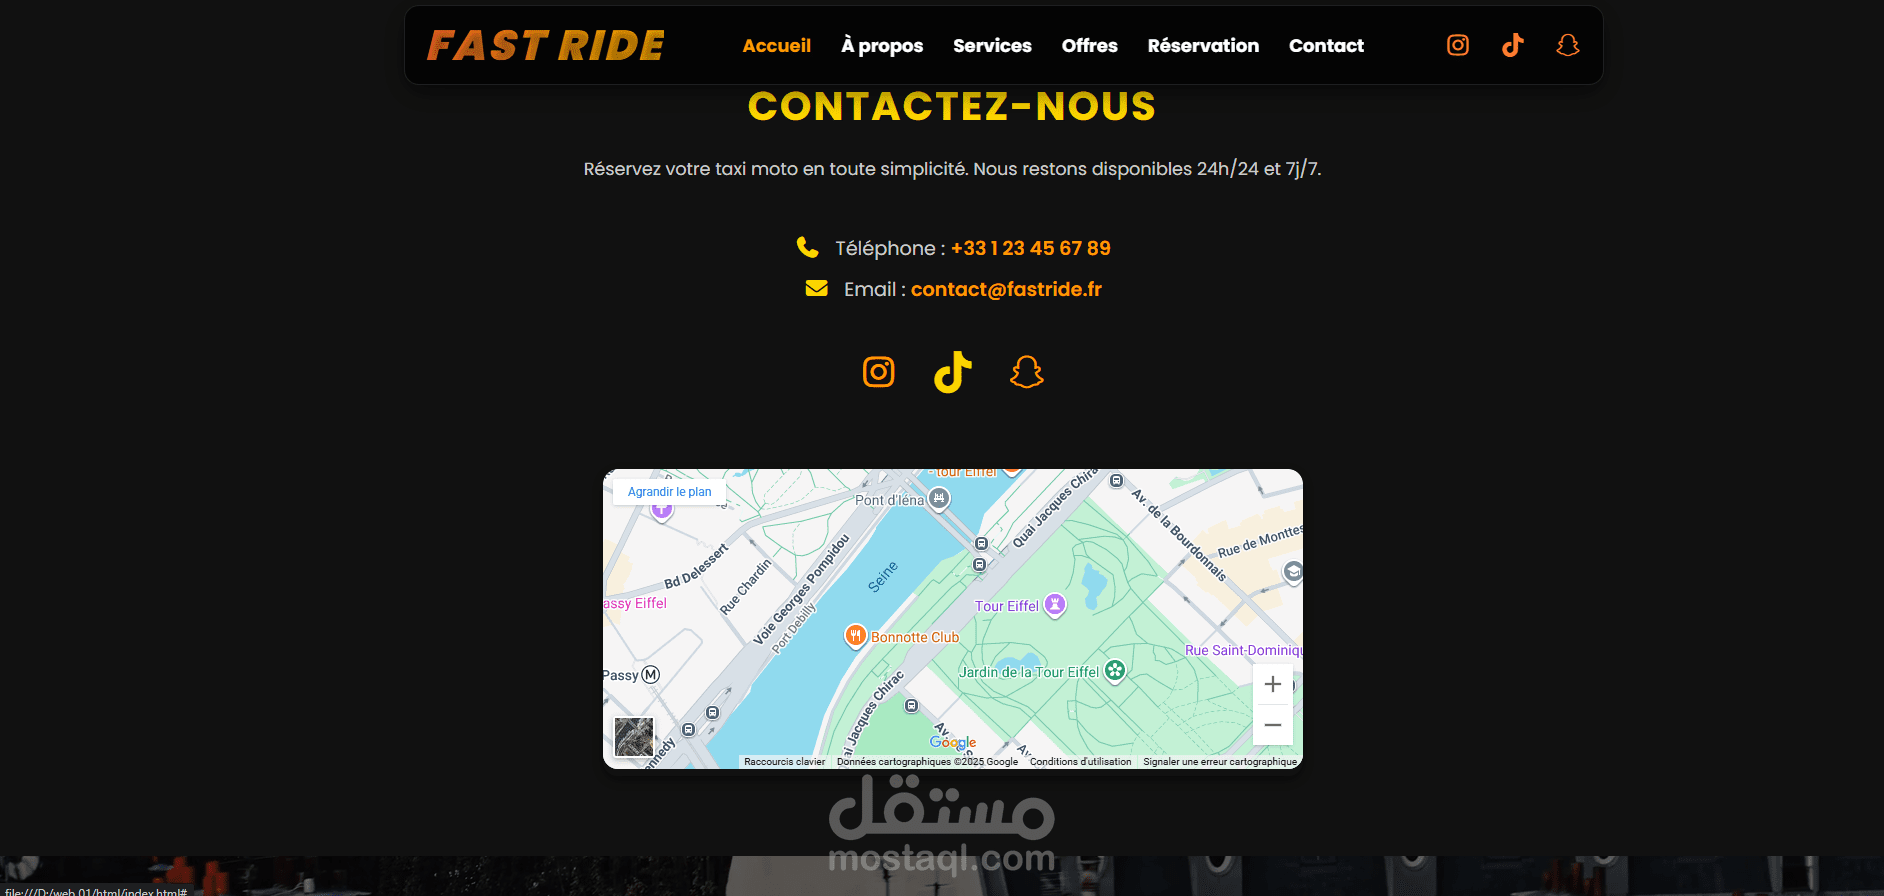
Task: Open the Contact menu item
Action: pyautogui.click(x=1326, y=45)
